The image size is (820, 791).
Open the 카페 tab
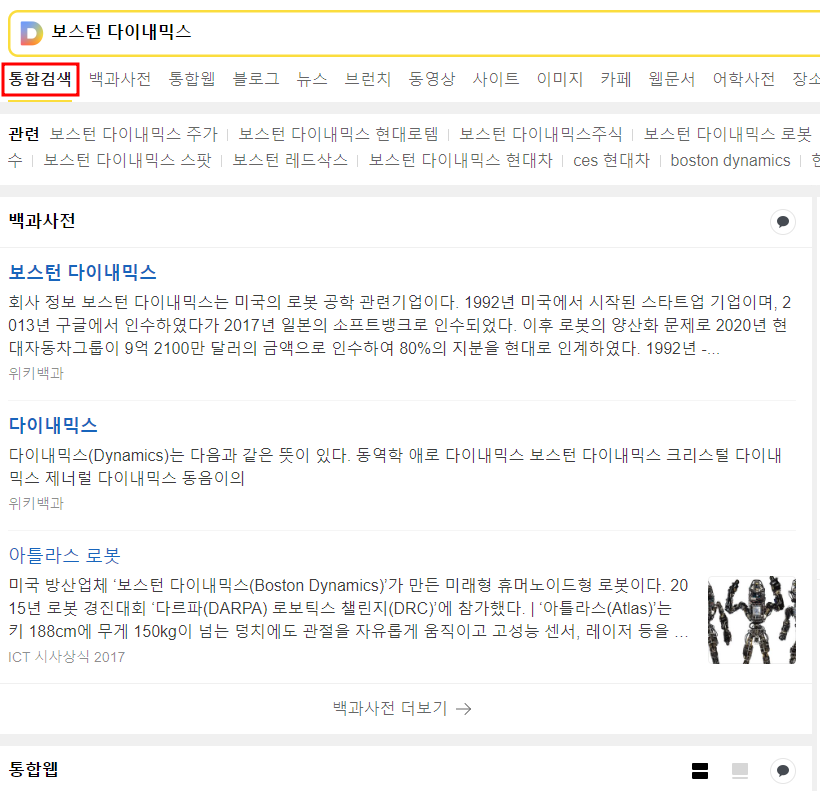[x=616, y=79]
